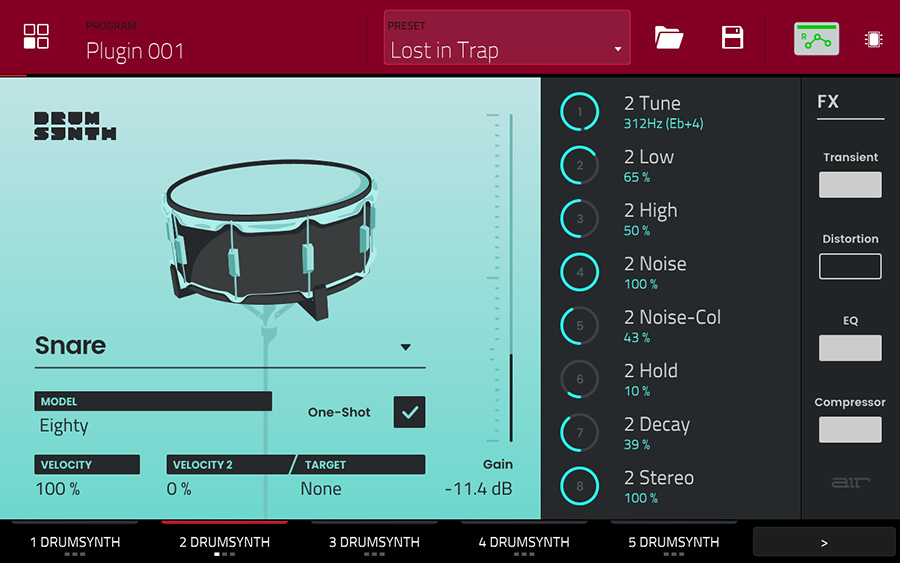Switch to the 3 DRUMSYNTH tab
Image resolution: width=900 pixels, height=563 pixels.
point(374,542)
